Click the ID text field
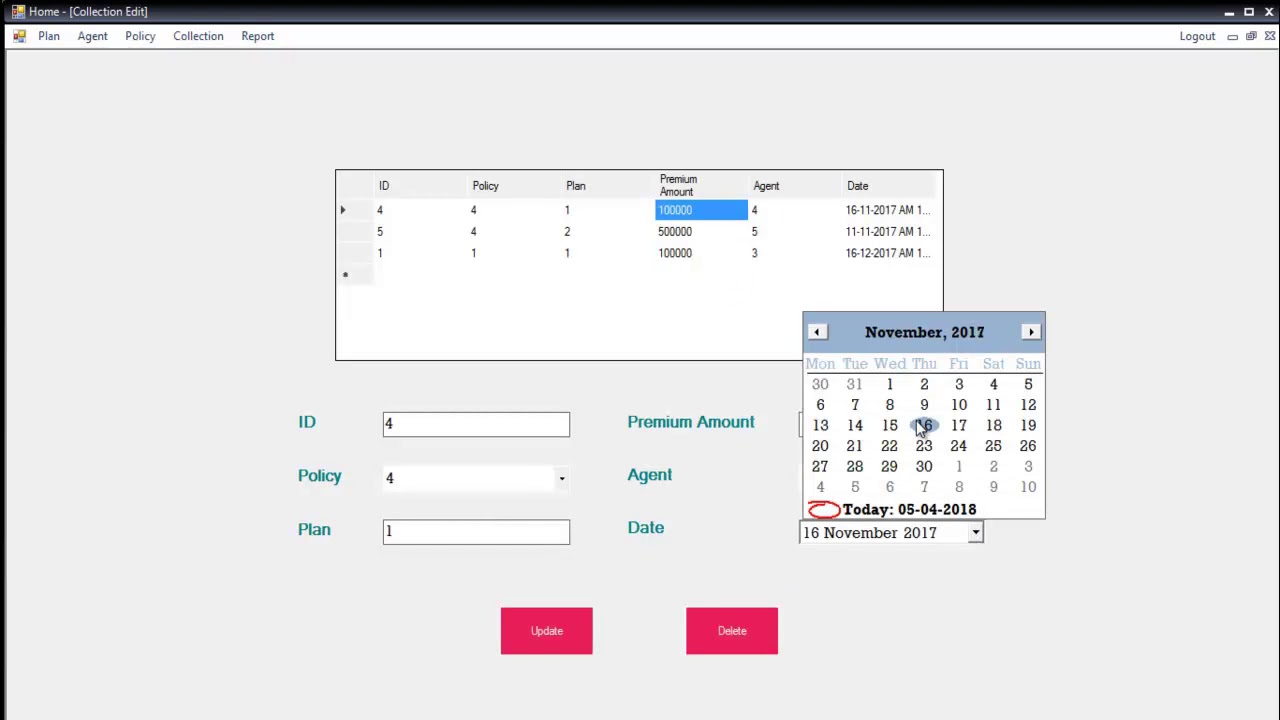The height and width of the screenshot is (720, 1280). click(476, 425)
